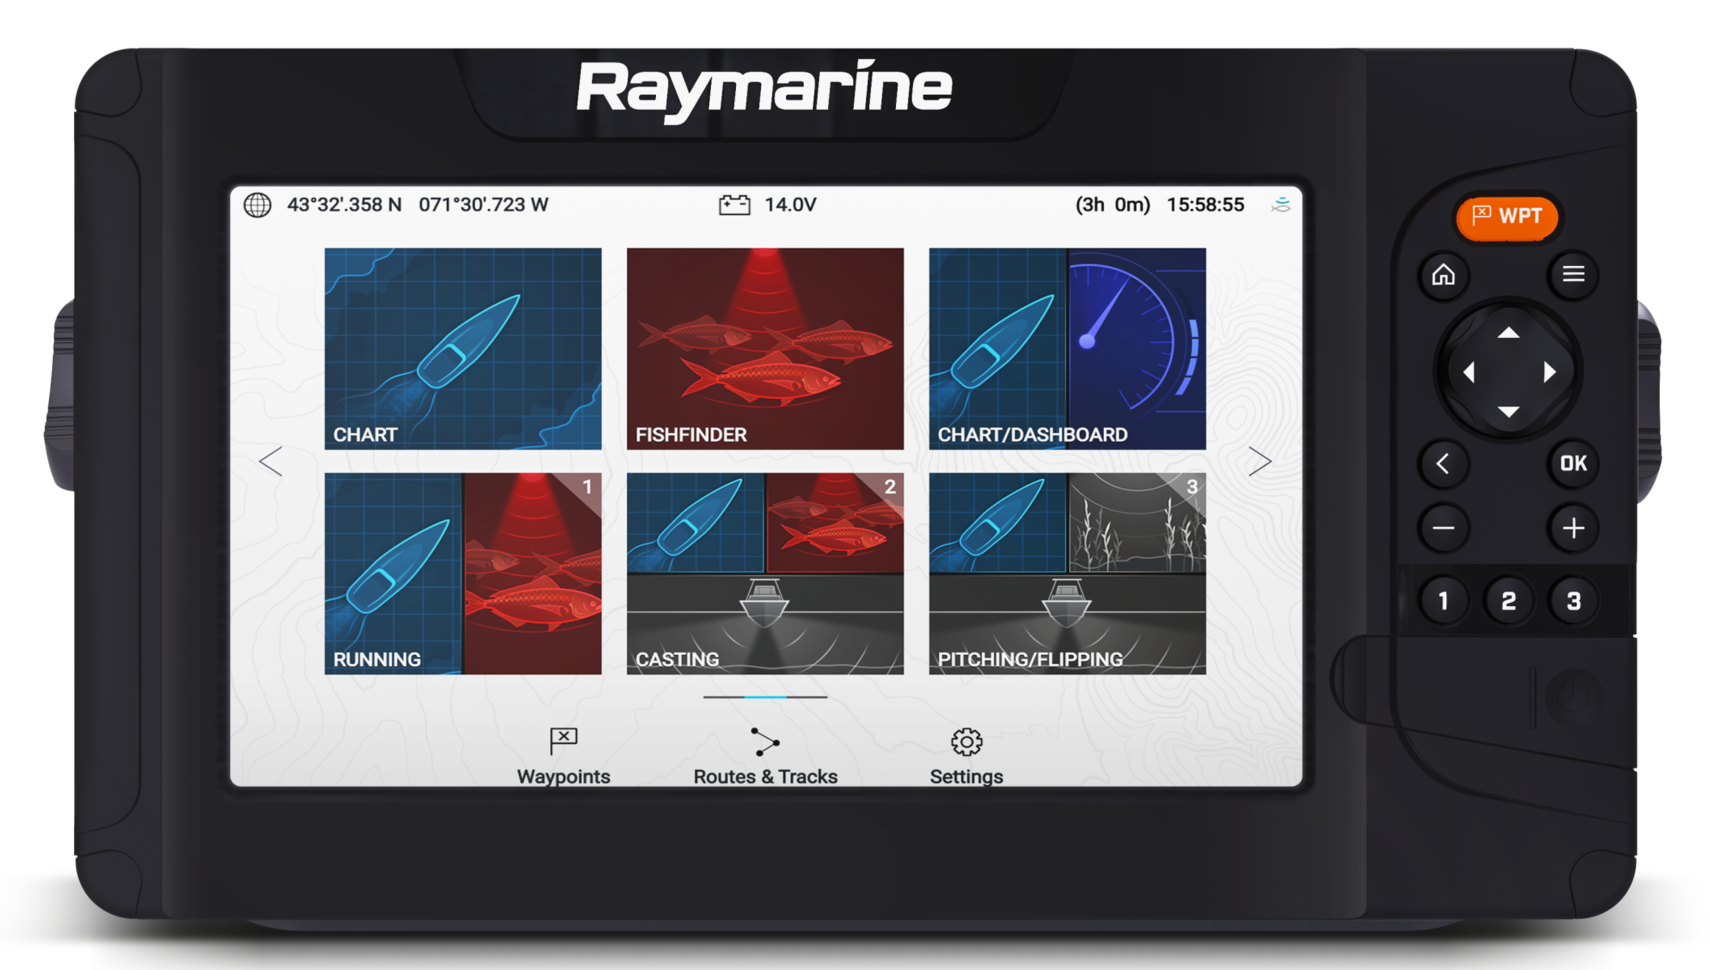Click the 15:58:55 clock time
The image size is (1710, 970).
coord(1205,205)
